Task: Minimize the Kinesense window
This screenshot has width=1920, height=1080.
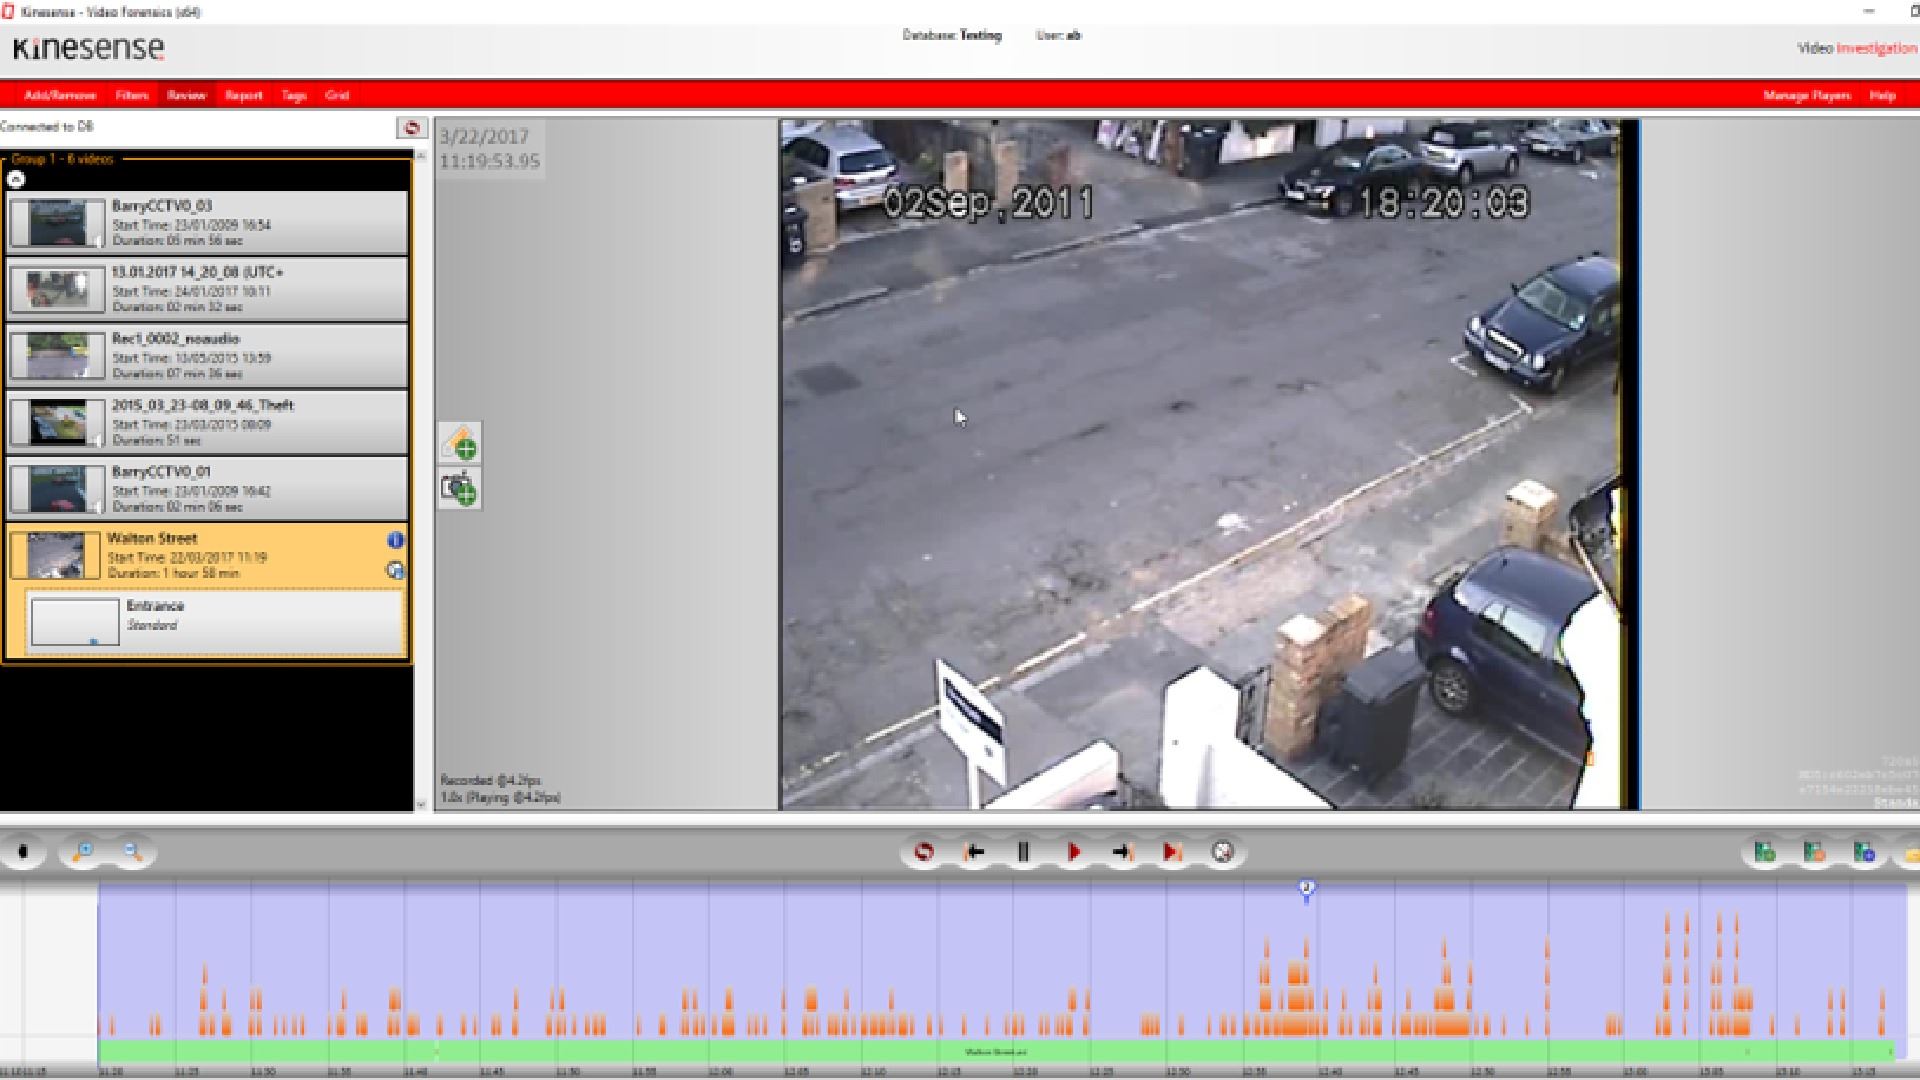Action: (1869, 11)
